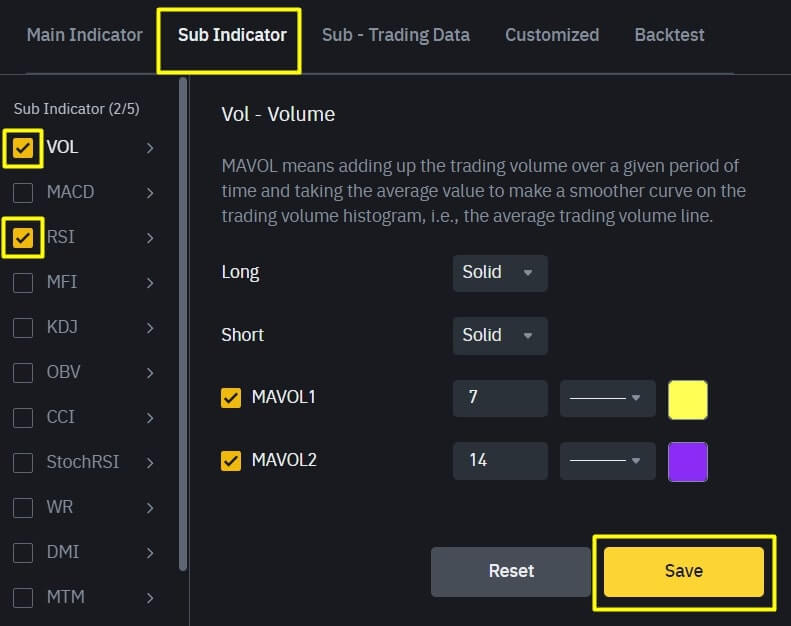Expand WR settings chevron
791x626 pixels.
pos(150,507)
